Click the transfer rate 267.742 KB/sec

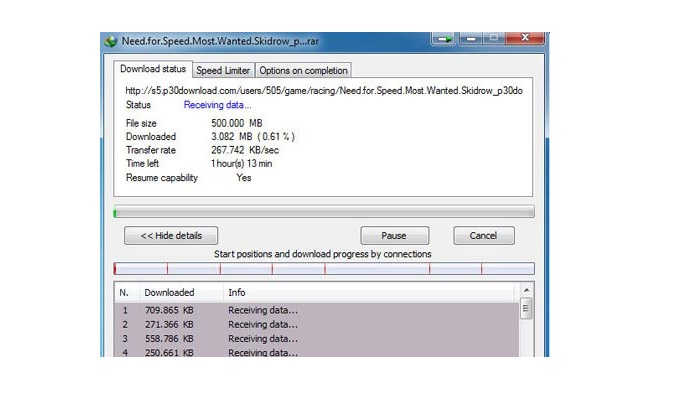click(245, 150)
